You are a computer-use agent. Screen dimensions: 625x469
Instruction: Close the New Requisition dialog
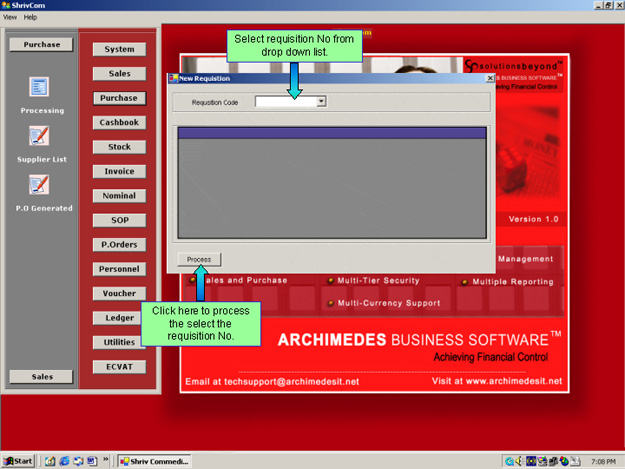pyautogui.click(x=489, y=77)
